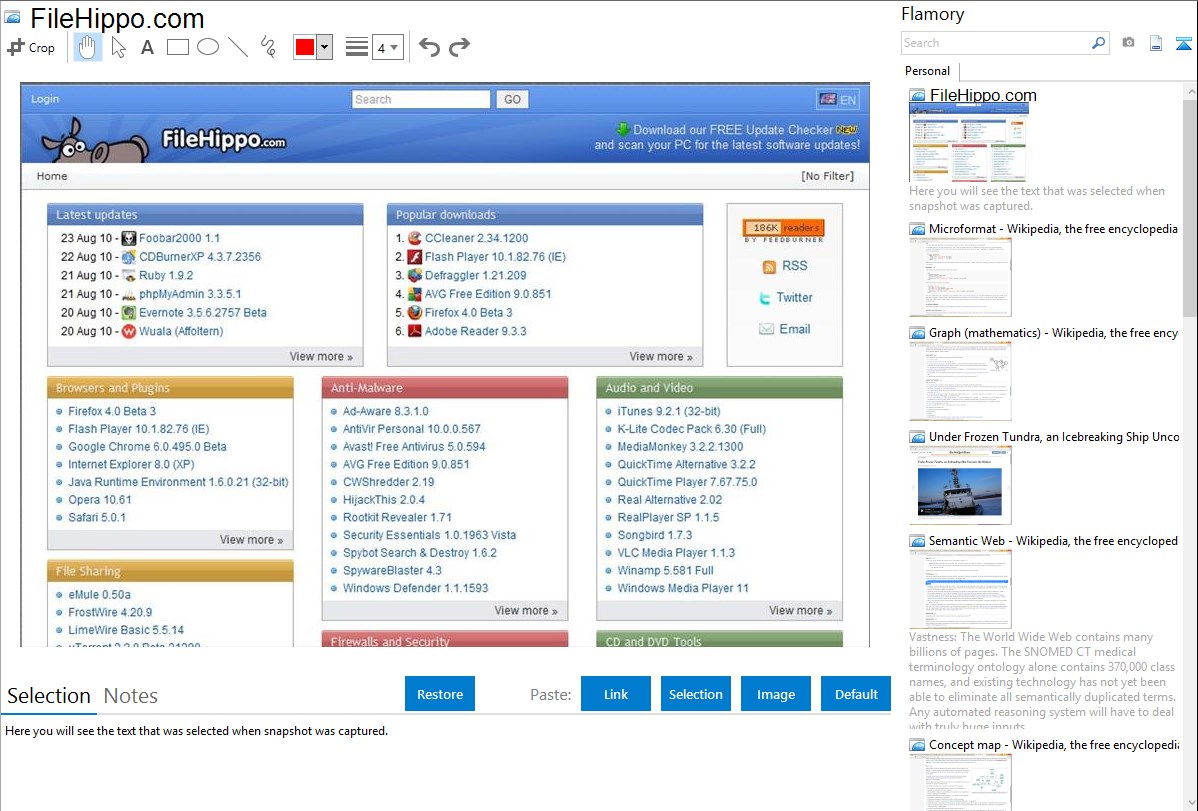The height and width of the screenshot is (811, 1198).
Task: Activate the hand pan tool
Action: pyautogui.click(x=87, y=47)
